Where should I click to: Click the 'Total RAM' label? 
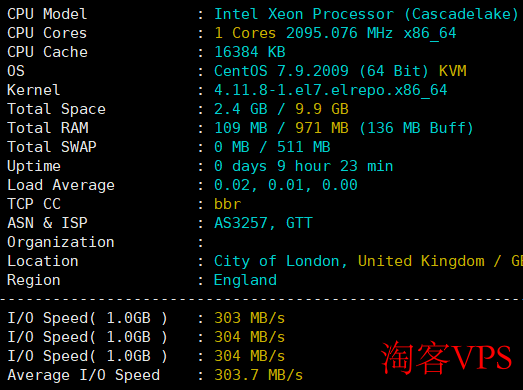(x=48, y=128)
